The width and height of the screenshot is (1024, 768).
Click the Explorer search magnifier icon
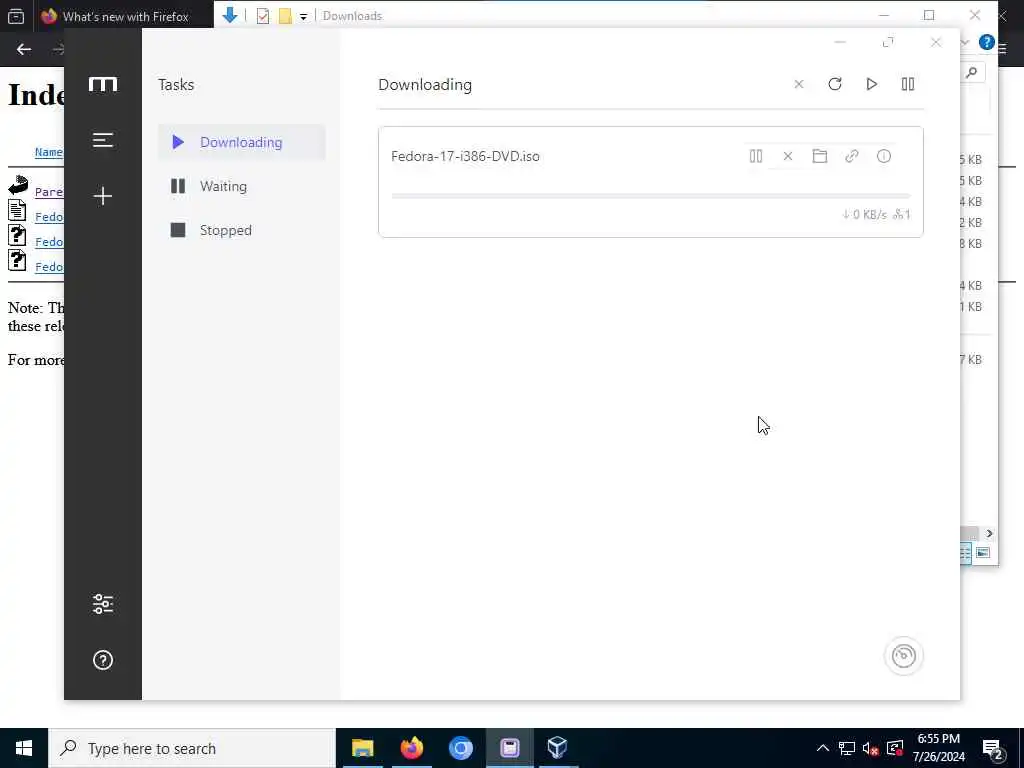(x=972, y=72)
